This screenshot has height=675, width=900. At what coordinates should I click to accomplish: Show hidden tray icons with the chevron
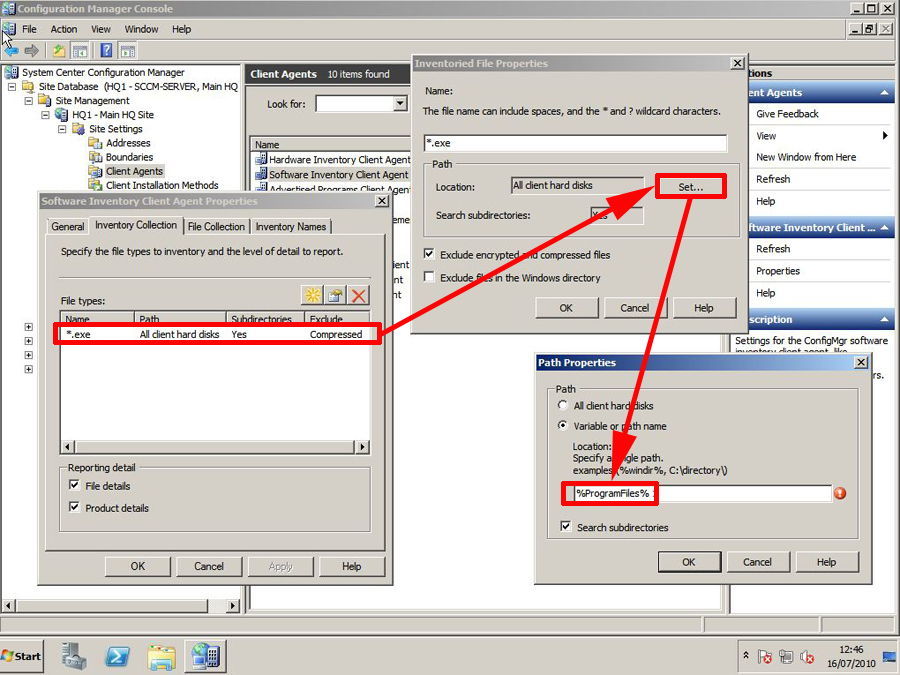click(746, 655)
